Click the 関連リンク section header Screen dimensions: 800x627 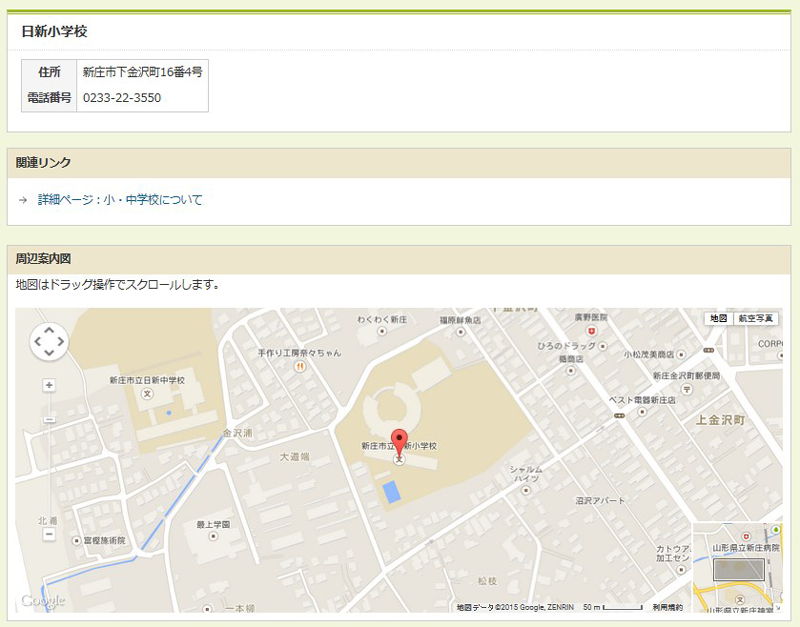click(399, 163)
